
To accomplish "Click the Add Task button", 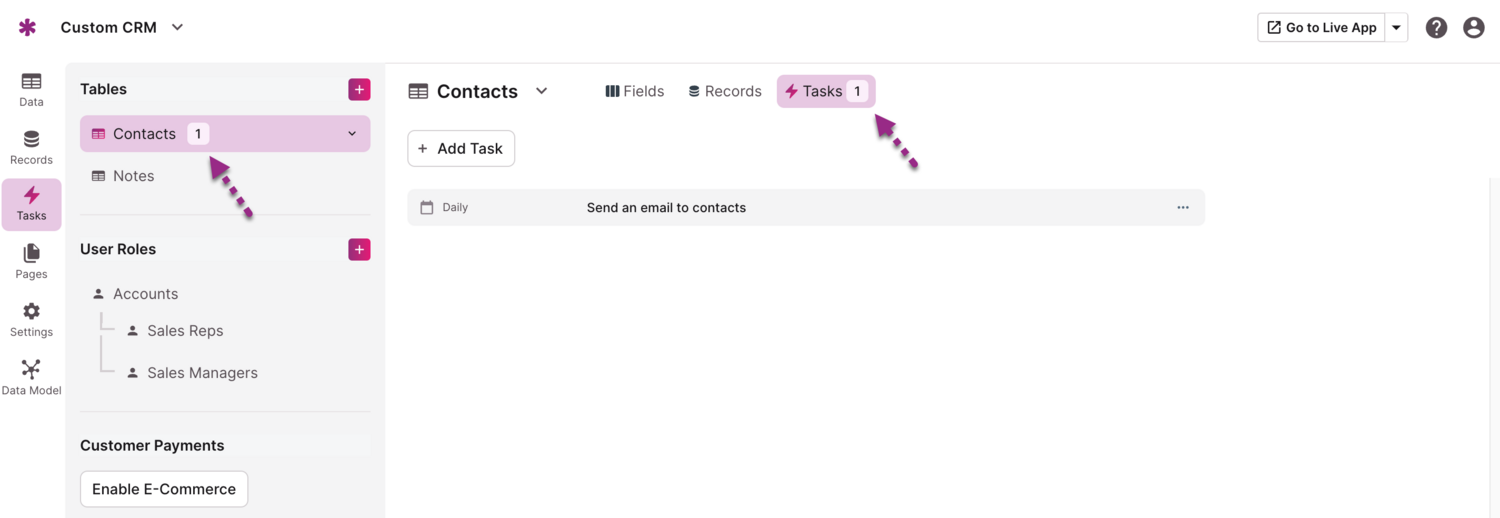I will pos(461,148).
